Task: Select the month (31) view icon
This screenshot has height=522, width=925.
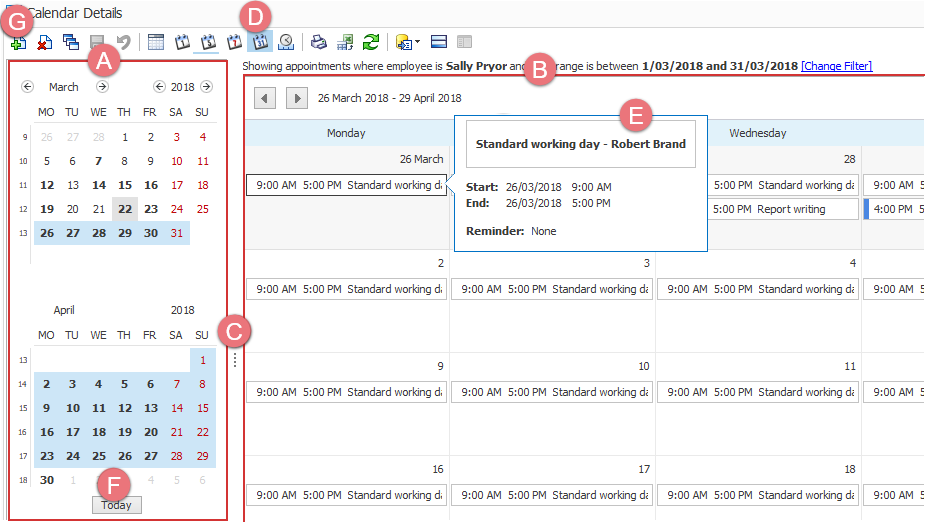Action: point(260,42)
